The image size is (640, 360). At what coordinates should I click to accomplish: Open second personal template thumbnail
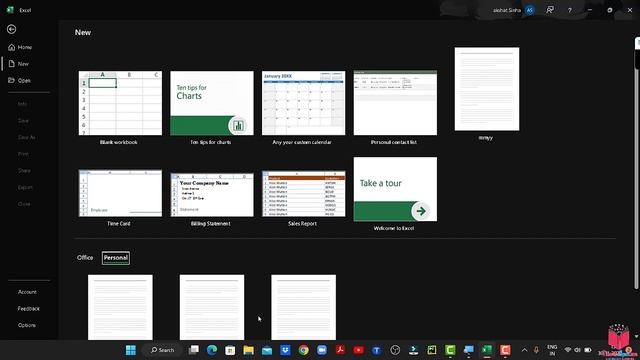coord(212,307)
